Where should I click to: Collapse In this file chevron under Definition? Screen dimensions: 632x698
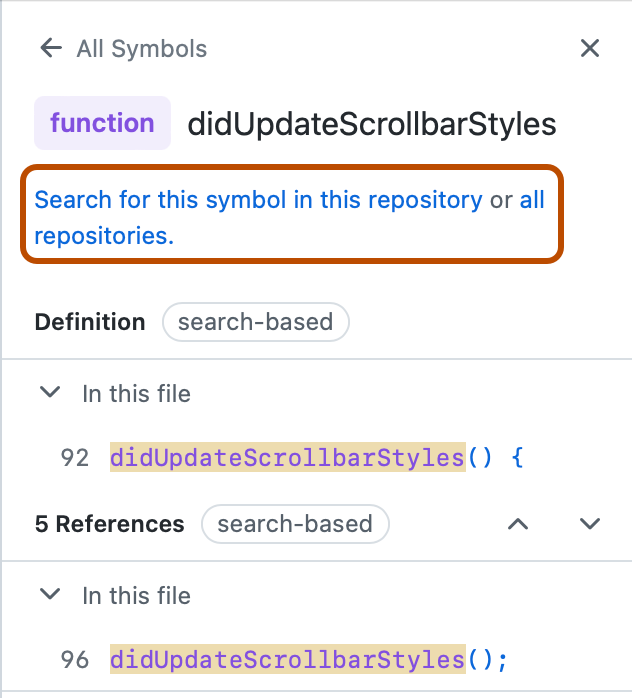click(49, 393)
